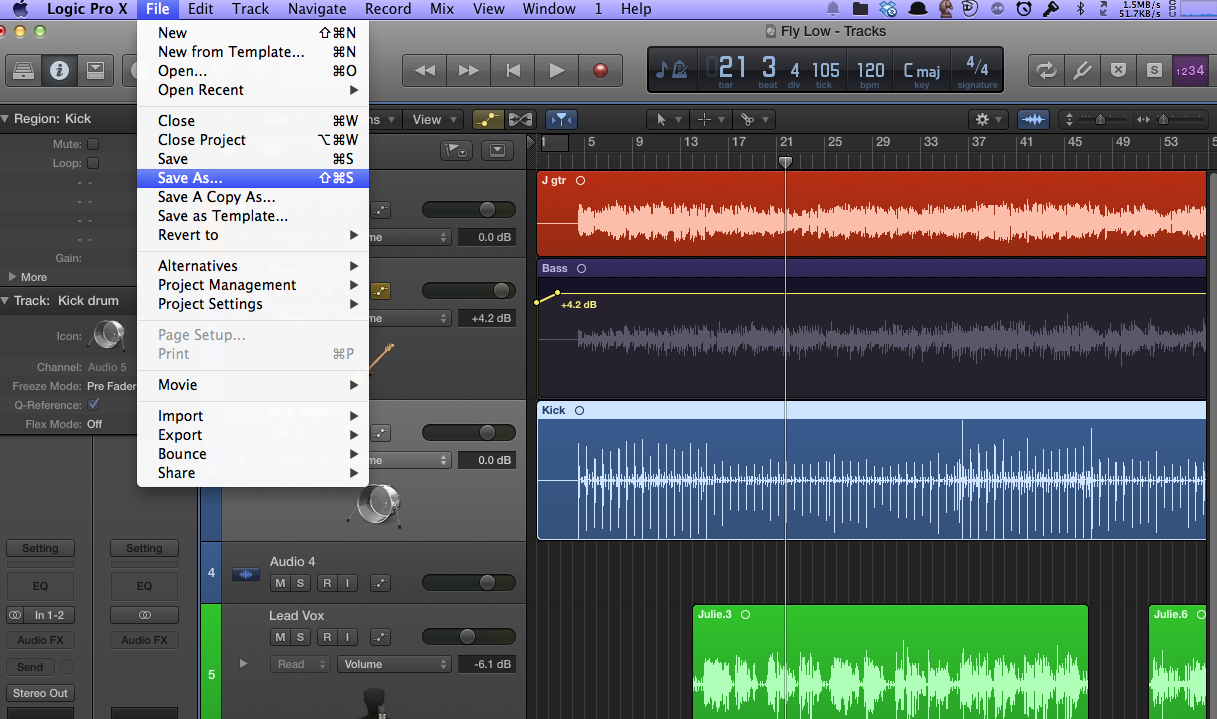Check the region Mute checkbox
The width and height of the screenshot is (1217, 719).
[93, 144]
